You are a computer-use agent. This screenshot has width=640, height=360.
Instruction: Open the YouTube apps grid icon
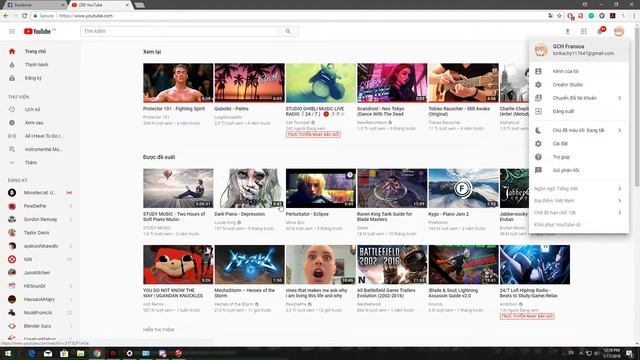point(584,31)
